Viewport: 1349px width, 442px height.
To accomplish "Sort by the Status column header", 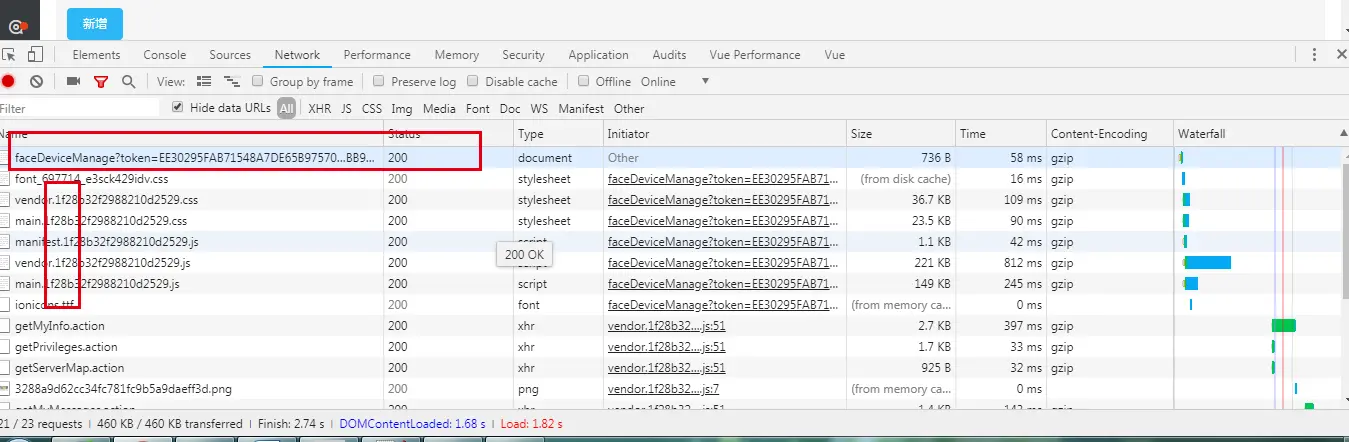I will (448, 133).
